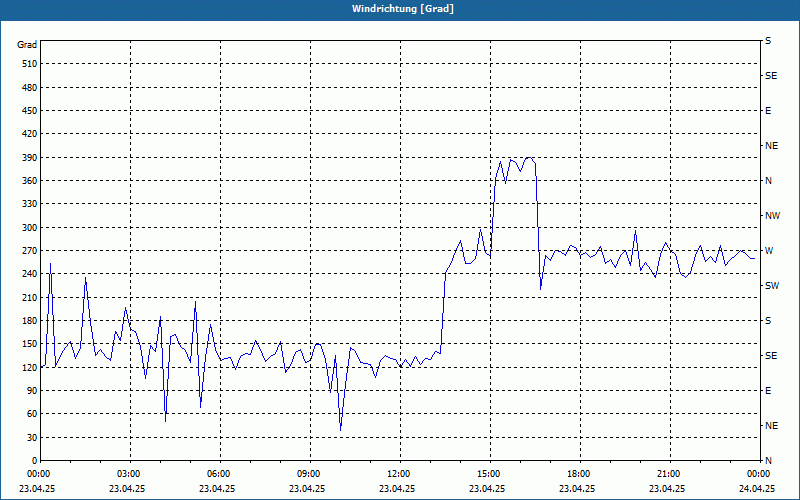This screenshot has width=800, height=500.
Task: Select the "18:00" time axis label
Action: (580, 474)
